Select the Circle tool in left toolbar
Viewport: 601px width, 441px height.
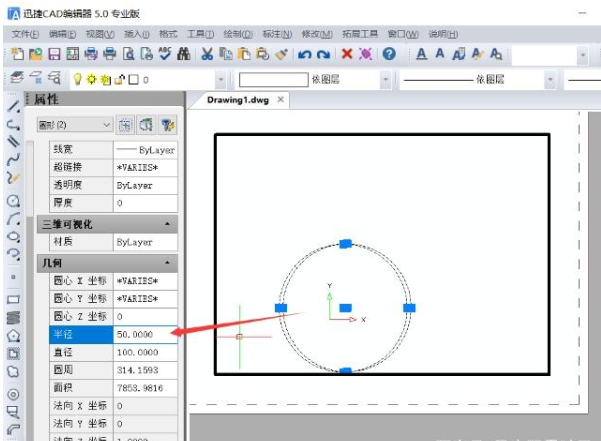pyautogui.click(x=13, y=201)
